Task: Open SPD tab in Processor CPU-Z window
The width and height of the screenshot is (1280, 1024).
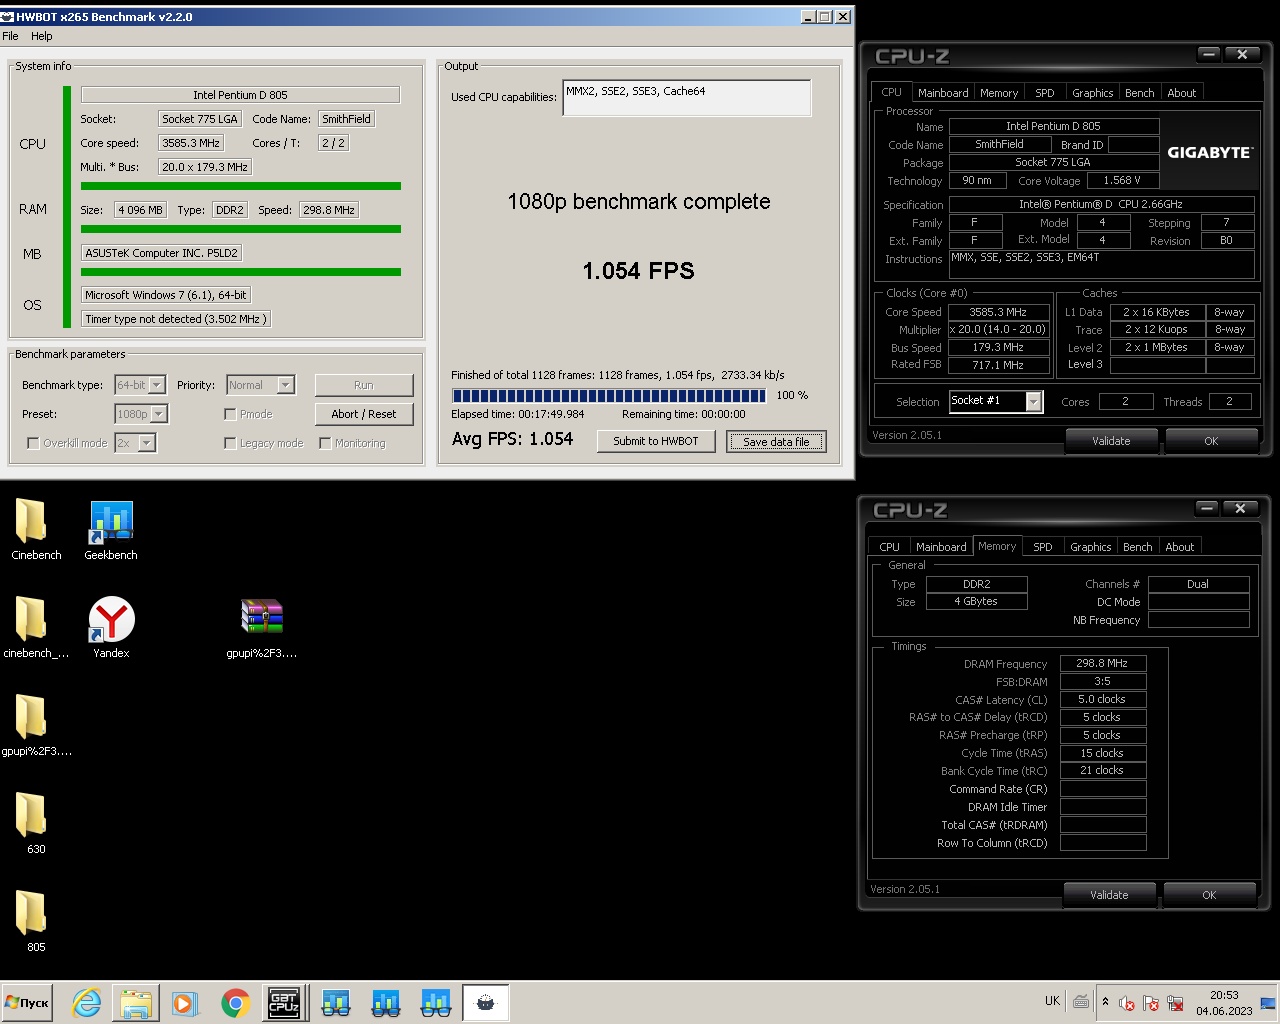Action: pyautogui.click(x=1045, y=93)
